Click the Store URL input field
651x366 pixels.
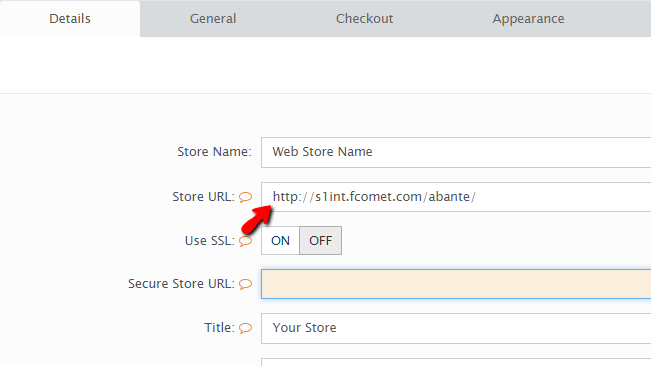(456, 197)
